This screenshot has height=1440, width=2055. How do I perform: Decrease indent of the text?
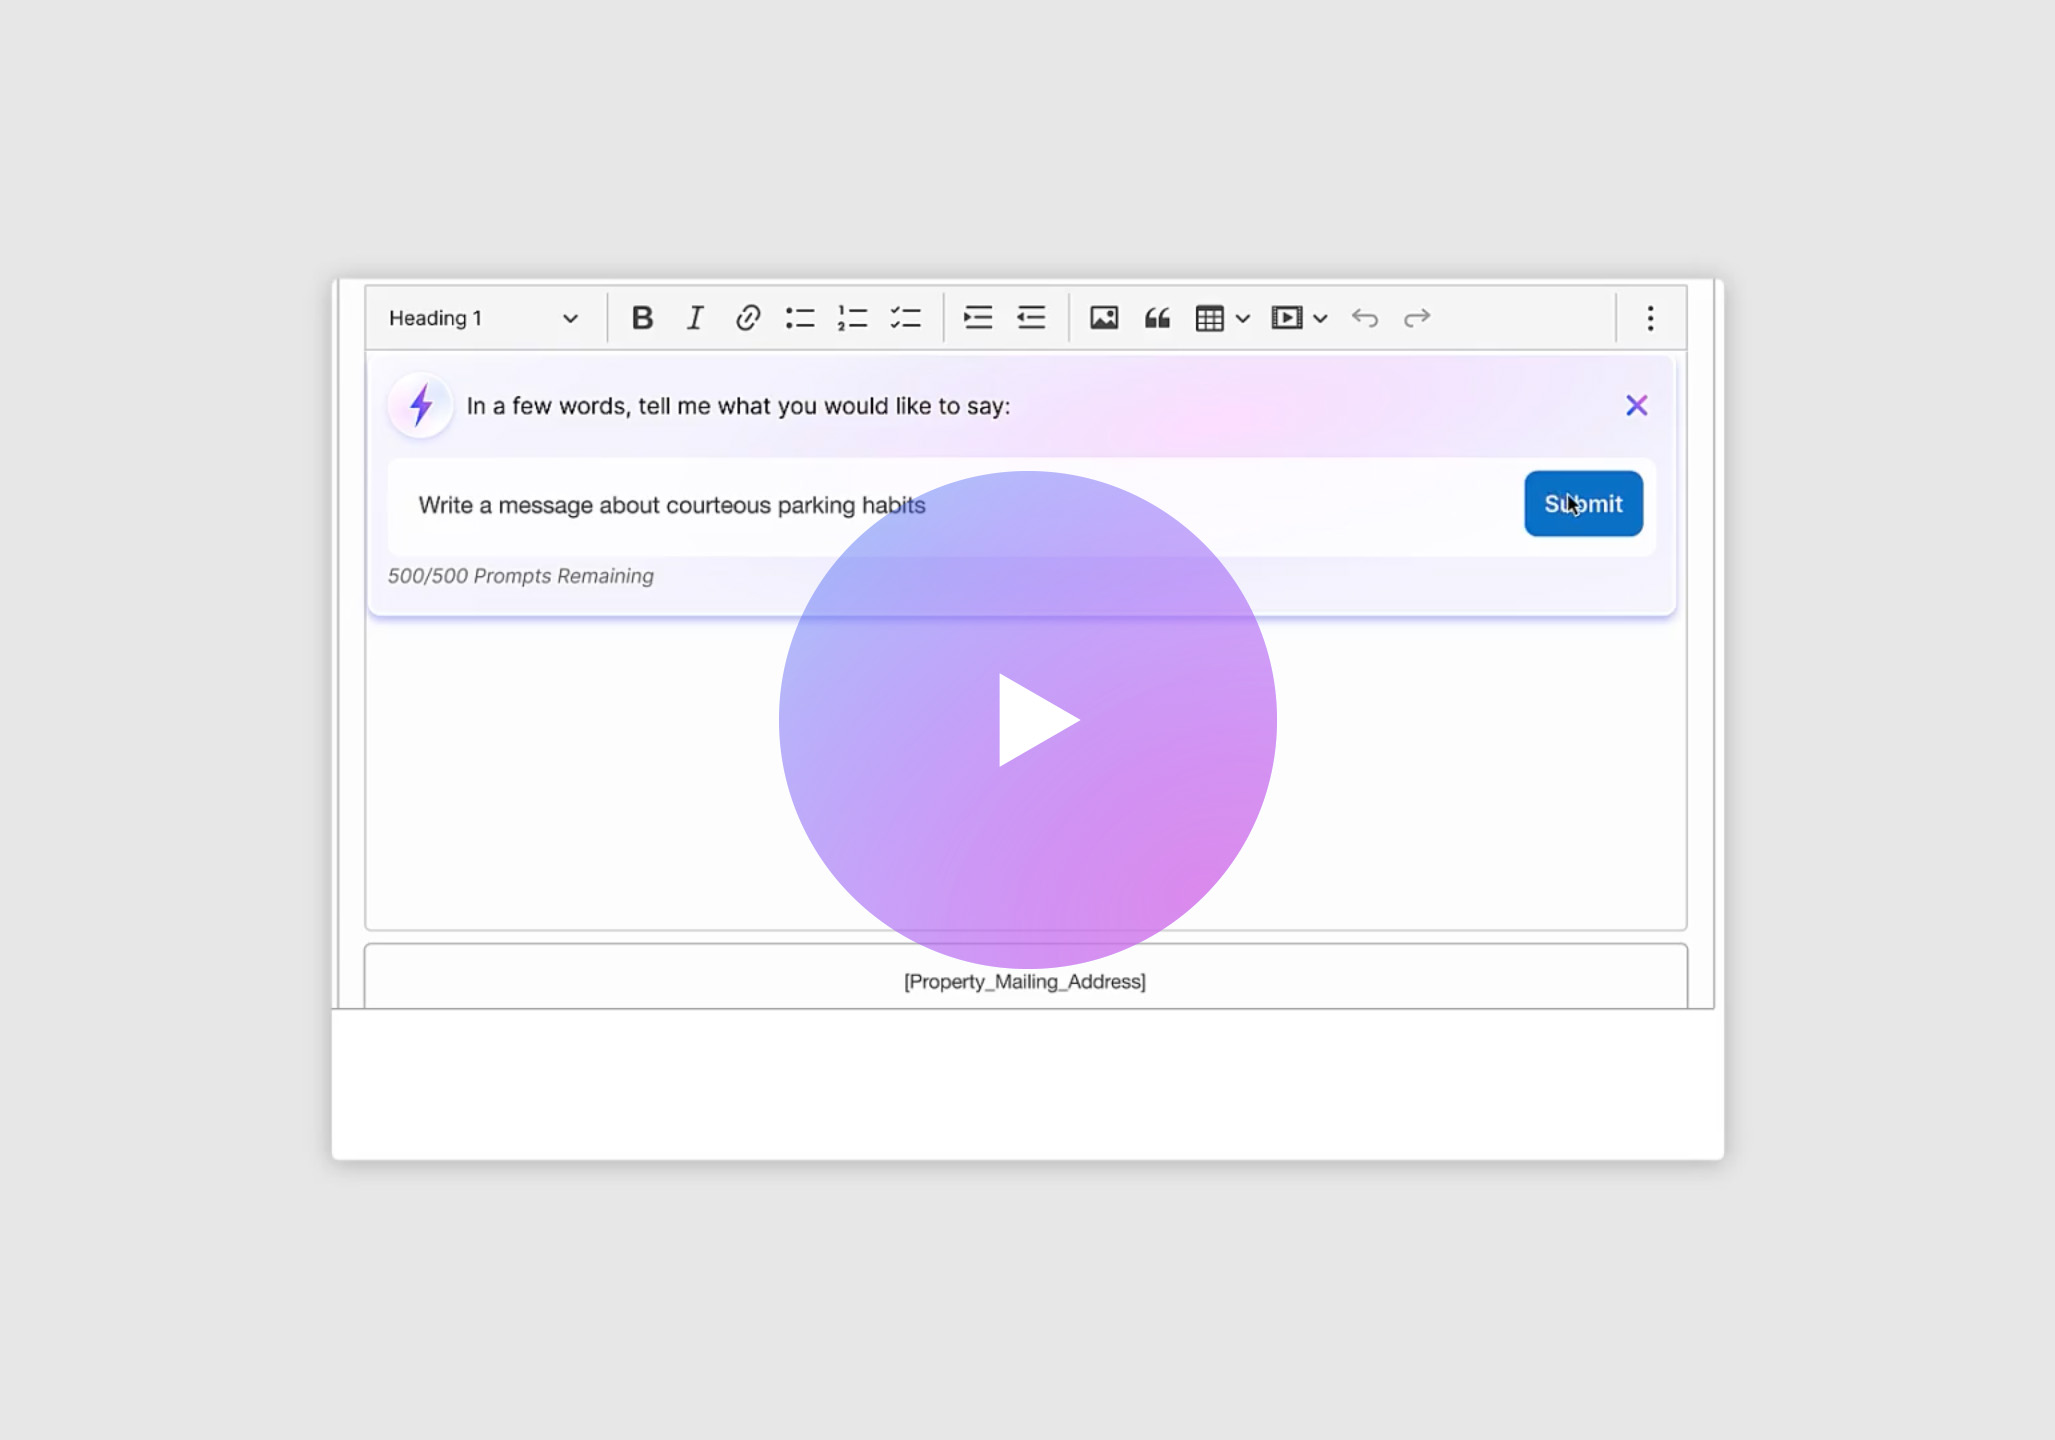(1031, 318)
